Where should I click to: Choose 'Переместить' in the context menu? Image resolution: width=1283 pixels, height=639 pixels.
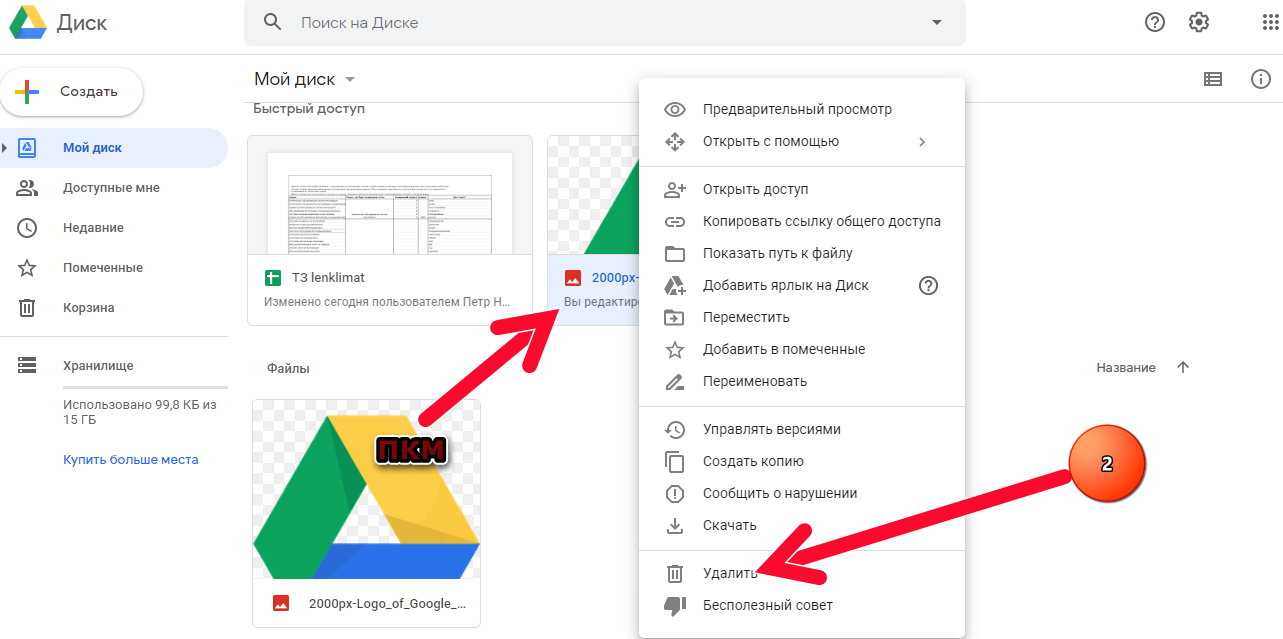click(x=802, y=317)
